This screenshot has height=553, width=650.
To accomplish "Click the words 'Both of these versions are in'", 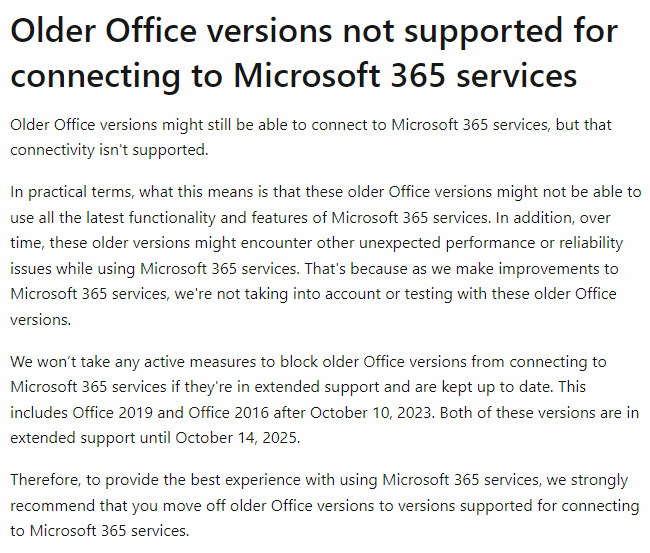I will (x=539, y=413).
